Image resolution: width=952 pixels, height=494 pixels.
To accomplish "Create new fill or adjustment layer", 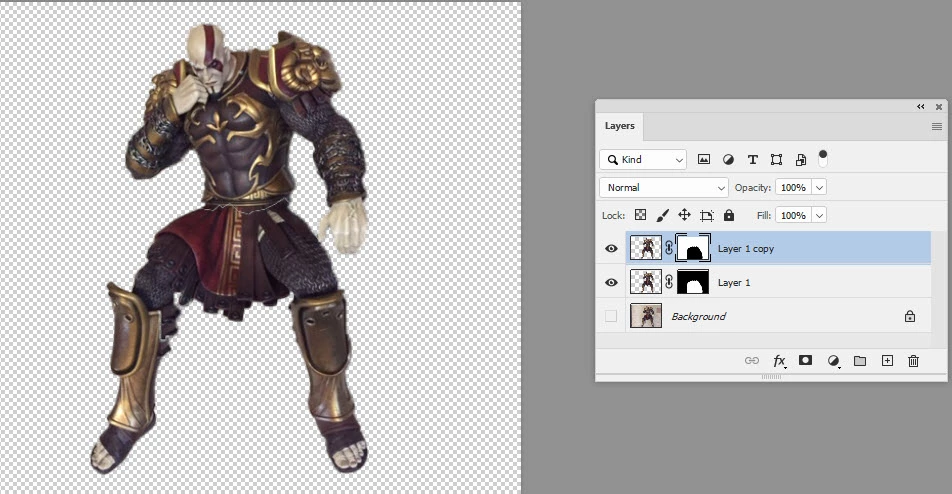I will [834, 361].
